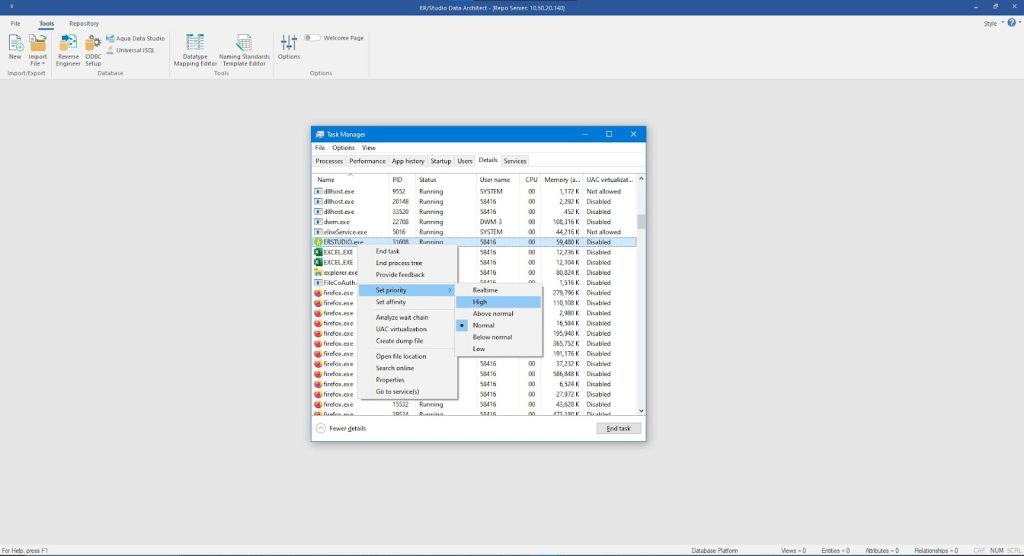Choose Set affinity
Image resolution: width=1024 pixels, height=556 pixels.
(408, 302)
